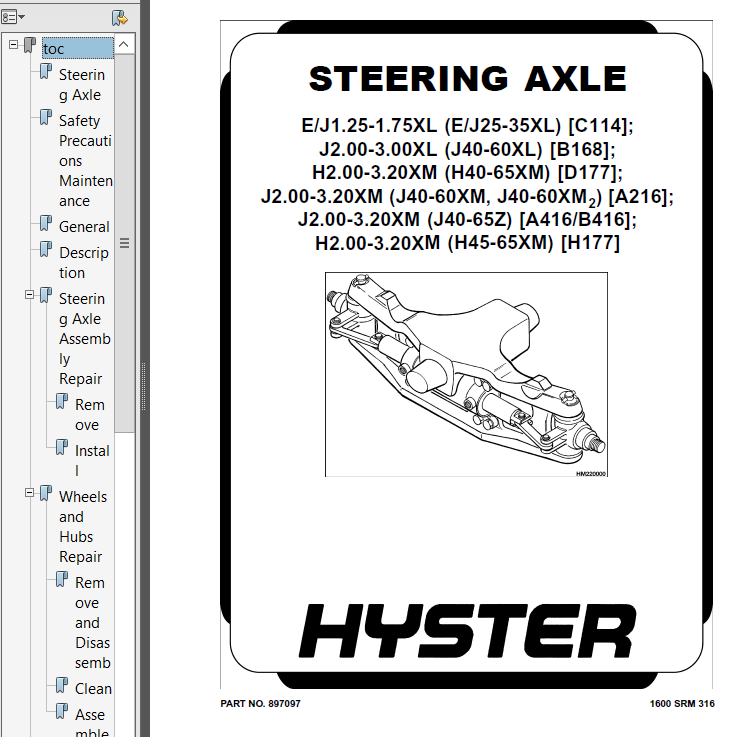This screenshot has height=737, width=746.
Task: Click the PART NO. 897097 text
Action: tap(260, 704)
